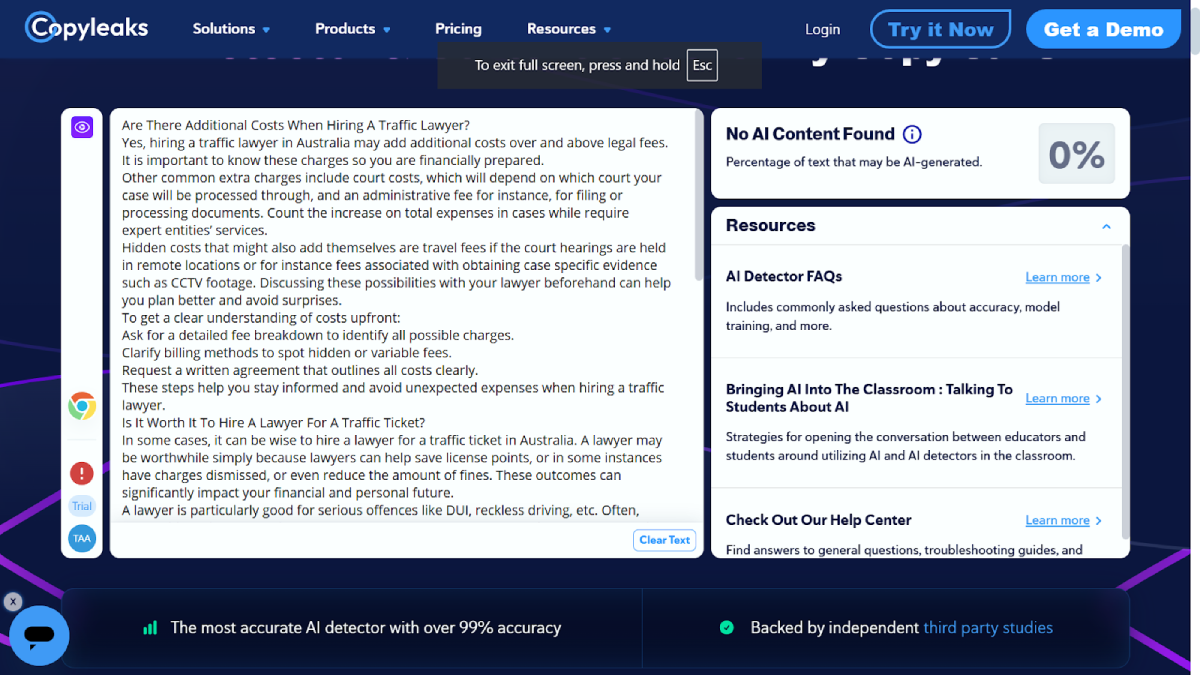Open the Resources navigation dropdown

pyautogui.click(x=568, y=29)
